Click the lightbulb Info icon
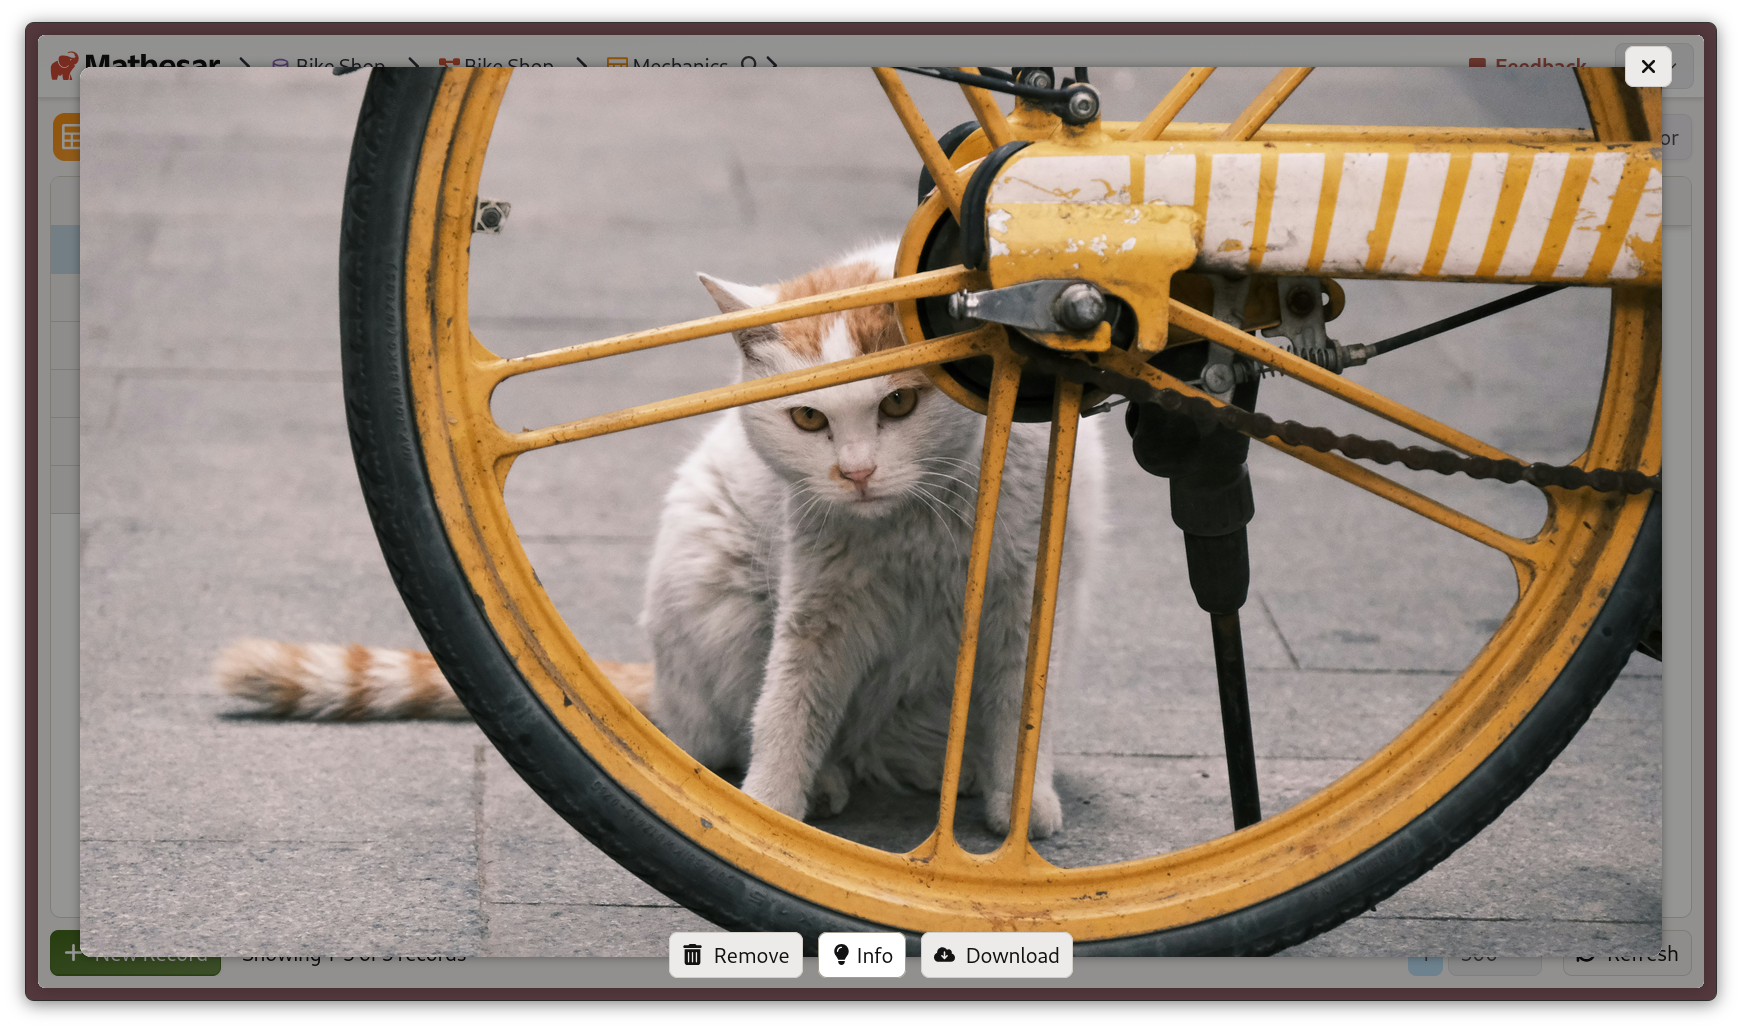Viewport: 1742px width, 1029px height. [x=841, y=955]
